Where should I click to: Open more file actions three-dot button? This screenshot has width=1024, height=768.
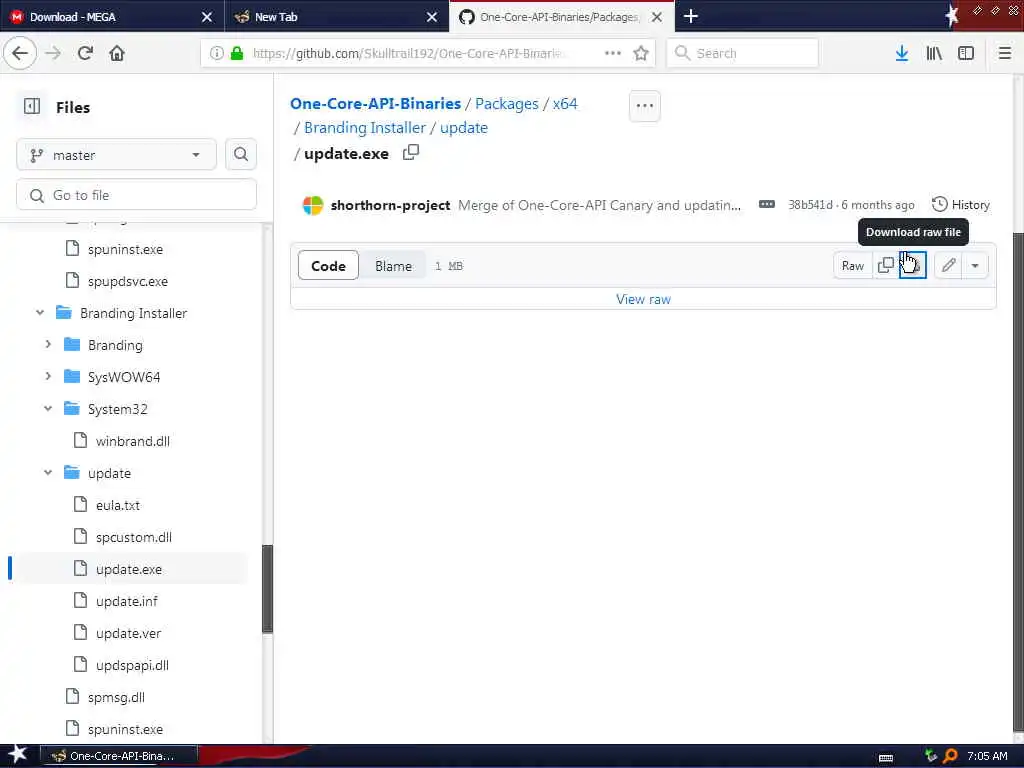[x=645, y=106]
